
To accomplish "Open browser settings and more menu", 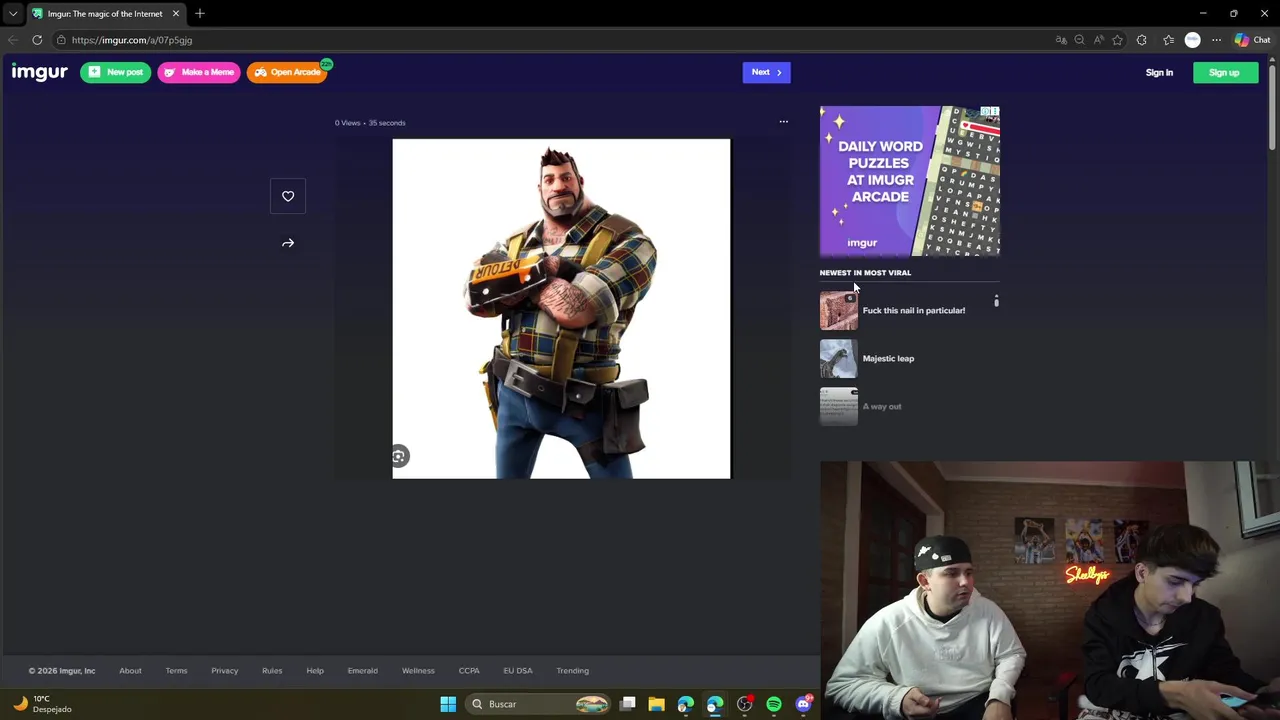I will click(x=1216, y=40).
